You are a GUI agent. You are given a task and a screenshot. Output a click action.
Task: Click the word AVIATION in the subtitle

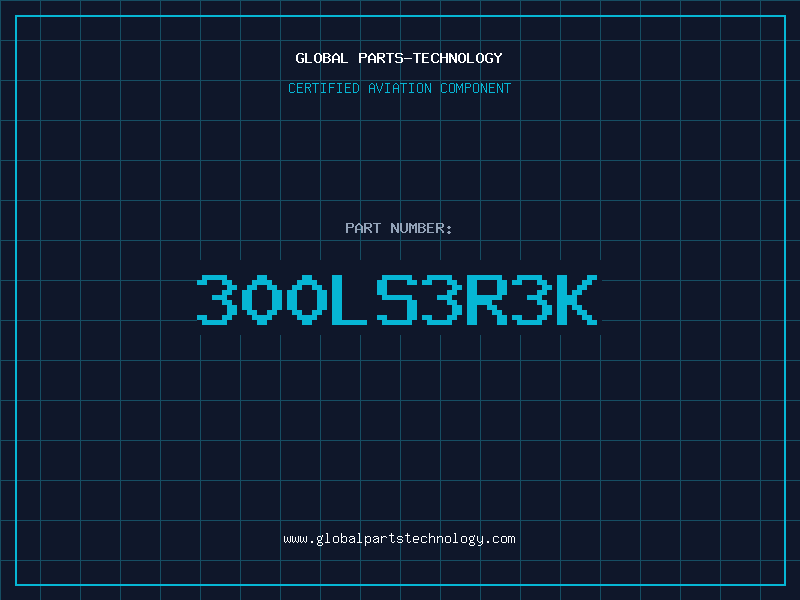point(400,88)
